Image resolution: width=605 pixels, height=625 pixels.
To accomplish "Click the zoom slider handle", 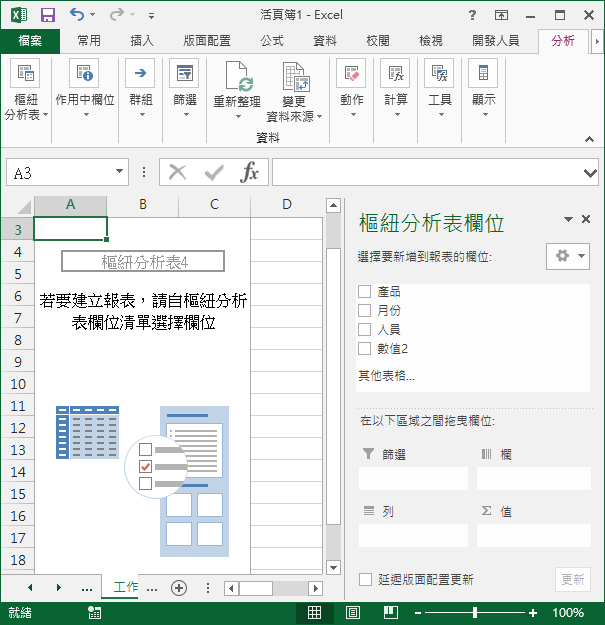I will coord(475,613).
